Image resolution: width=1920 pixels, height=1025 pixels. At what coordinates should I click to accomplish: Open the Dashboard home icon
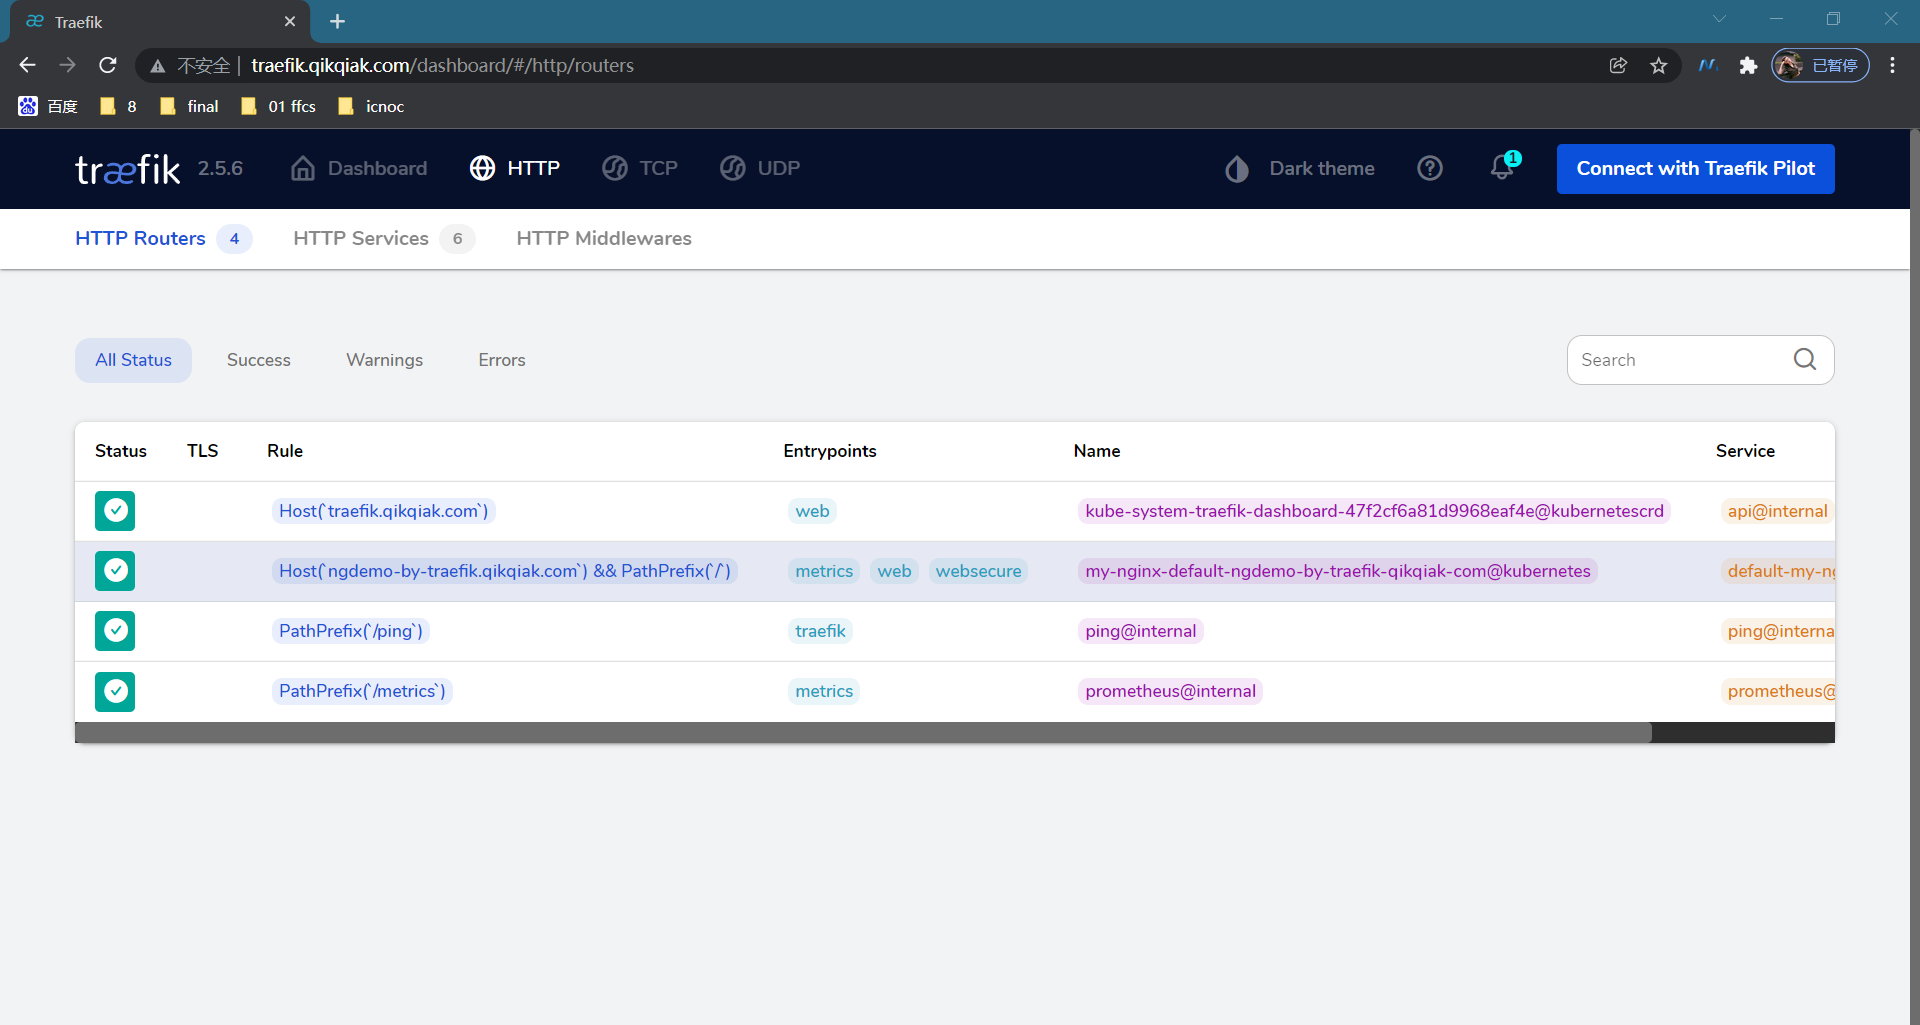[x=303, y=168]
